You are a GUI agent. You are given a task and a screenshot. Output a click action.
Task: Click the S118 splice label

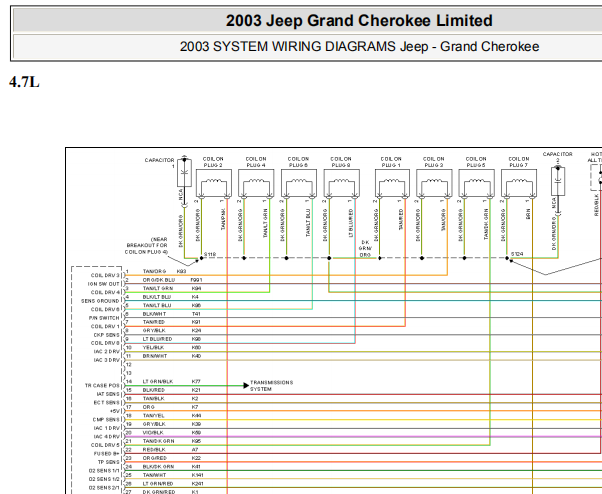click(x=210, y=254)
